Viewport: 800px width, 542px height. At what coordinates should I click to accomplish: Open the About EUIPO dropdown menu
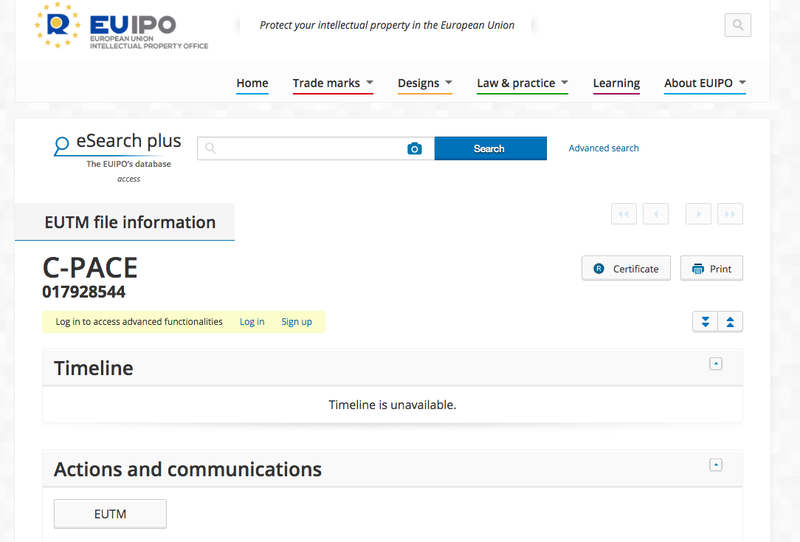tap(705, 83)
